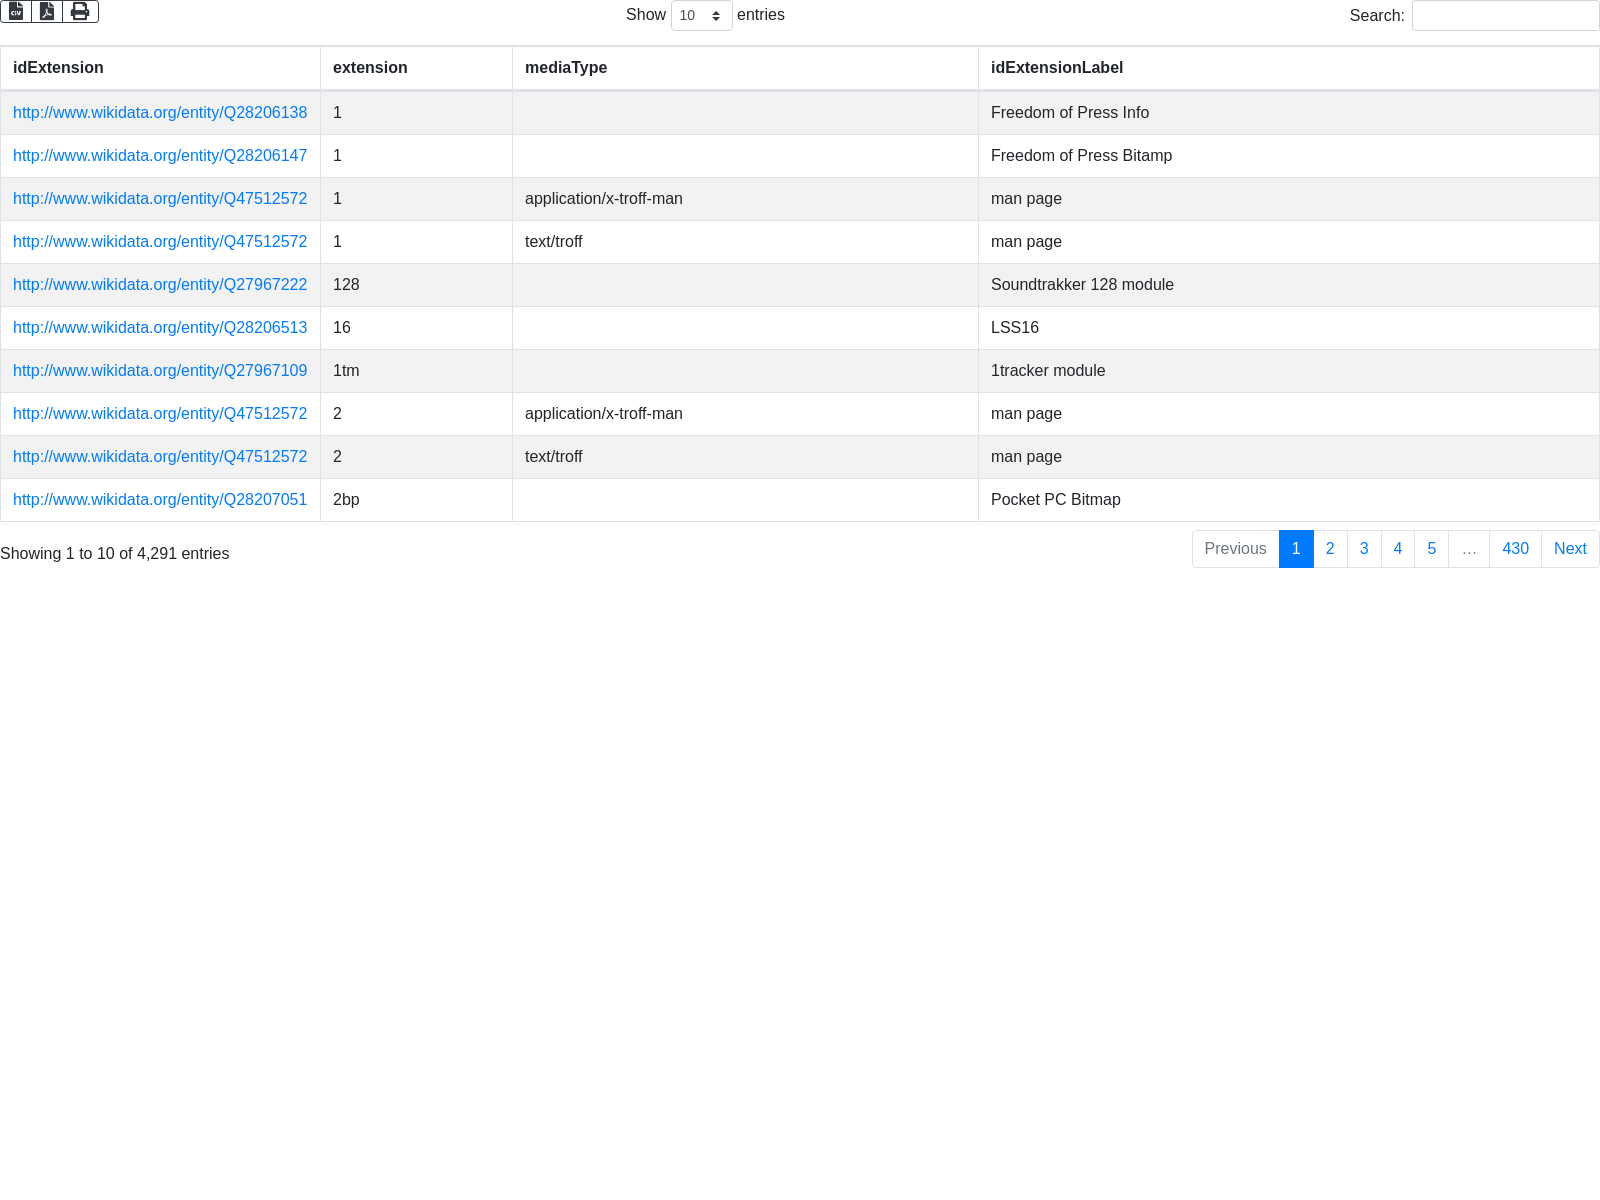Sort by idExtensionLabel column header
1600x1200 pixels.
1057,68
